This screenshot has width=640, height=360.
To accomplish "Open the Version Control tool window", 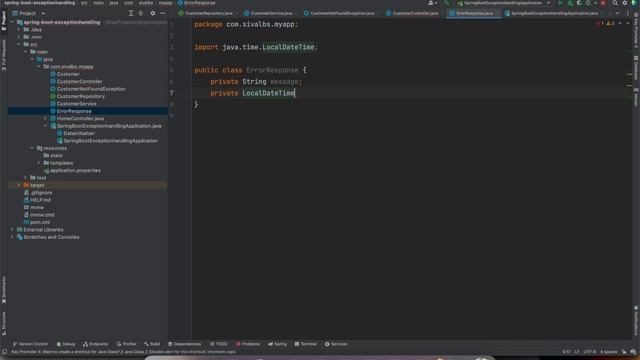I will (x=30, y=344).
